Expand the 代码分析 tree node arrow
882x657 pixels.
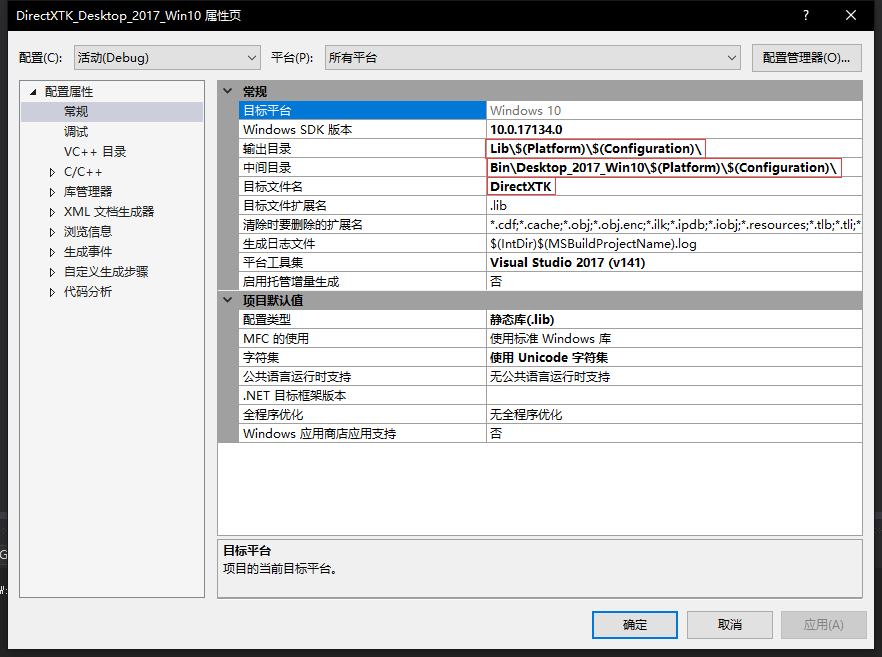tap(52, 292)
